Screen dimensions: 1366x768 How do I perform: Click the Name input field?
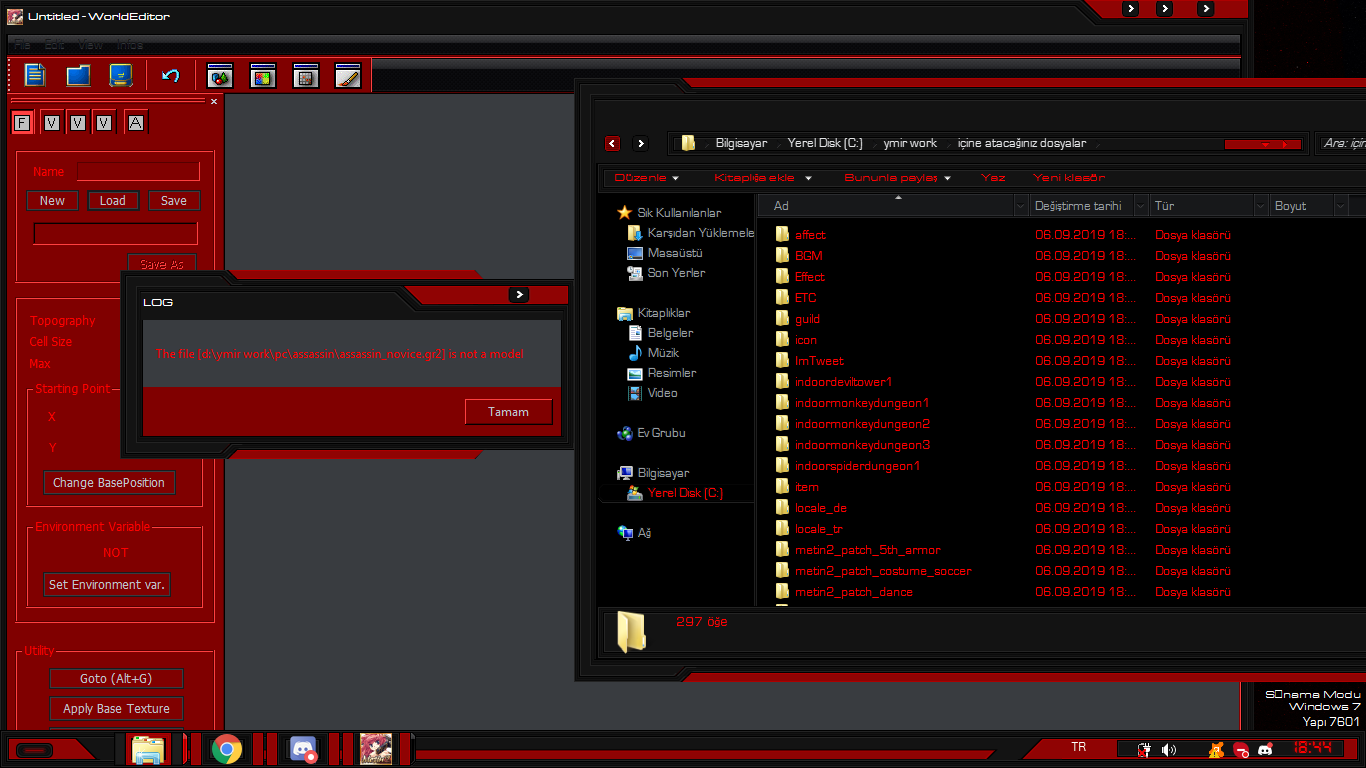click(138, 172)
